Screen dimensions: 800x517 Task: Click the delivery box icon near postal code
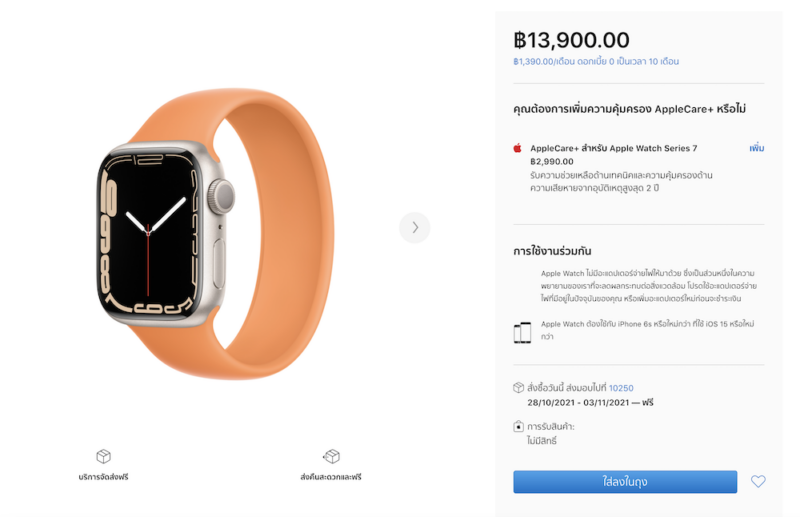[x=518, y=387]
